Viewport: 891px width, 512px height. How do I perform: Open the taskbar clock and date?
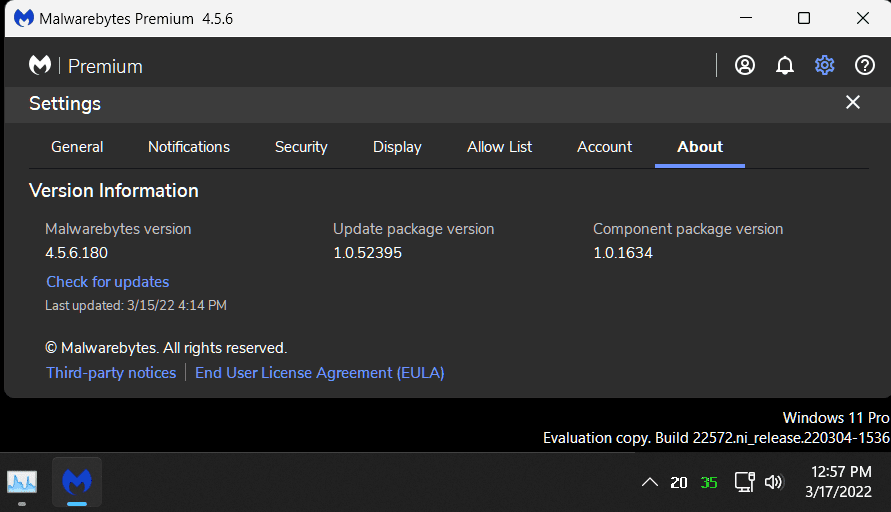pyautogui.click(x=839, y=481)
